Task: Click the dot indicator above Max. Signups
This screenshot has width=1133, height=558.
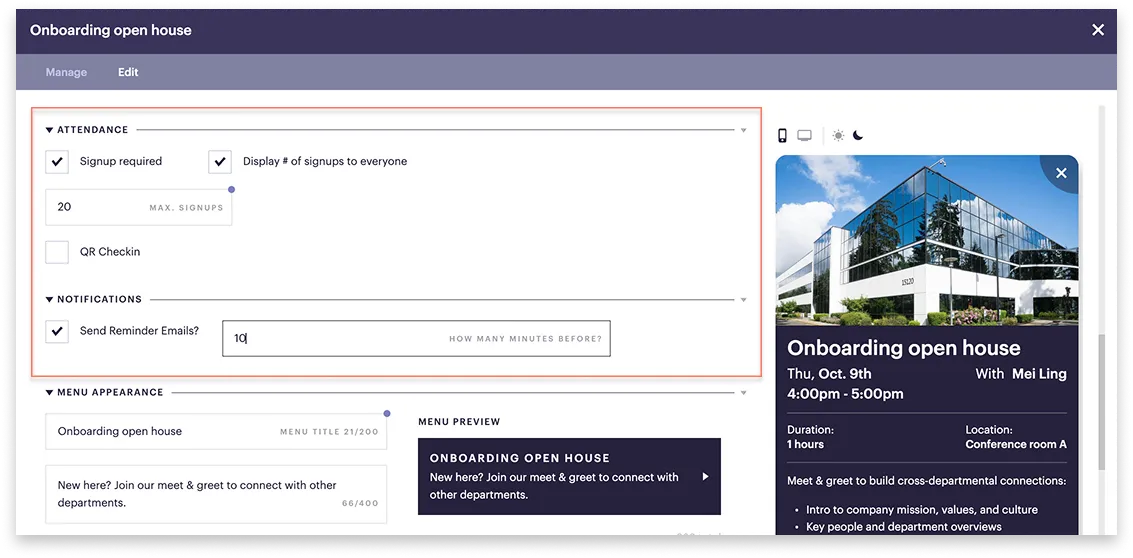Action: point(231,189)
